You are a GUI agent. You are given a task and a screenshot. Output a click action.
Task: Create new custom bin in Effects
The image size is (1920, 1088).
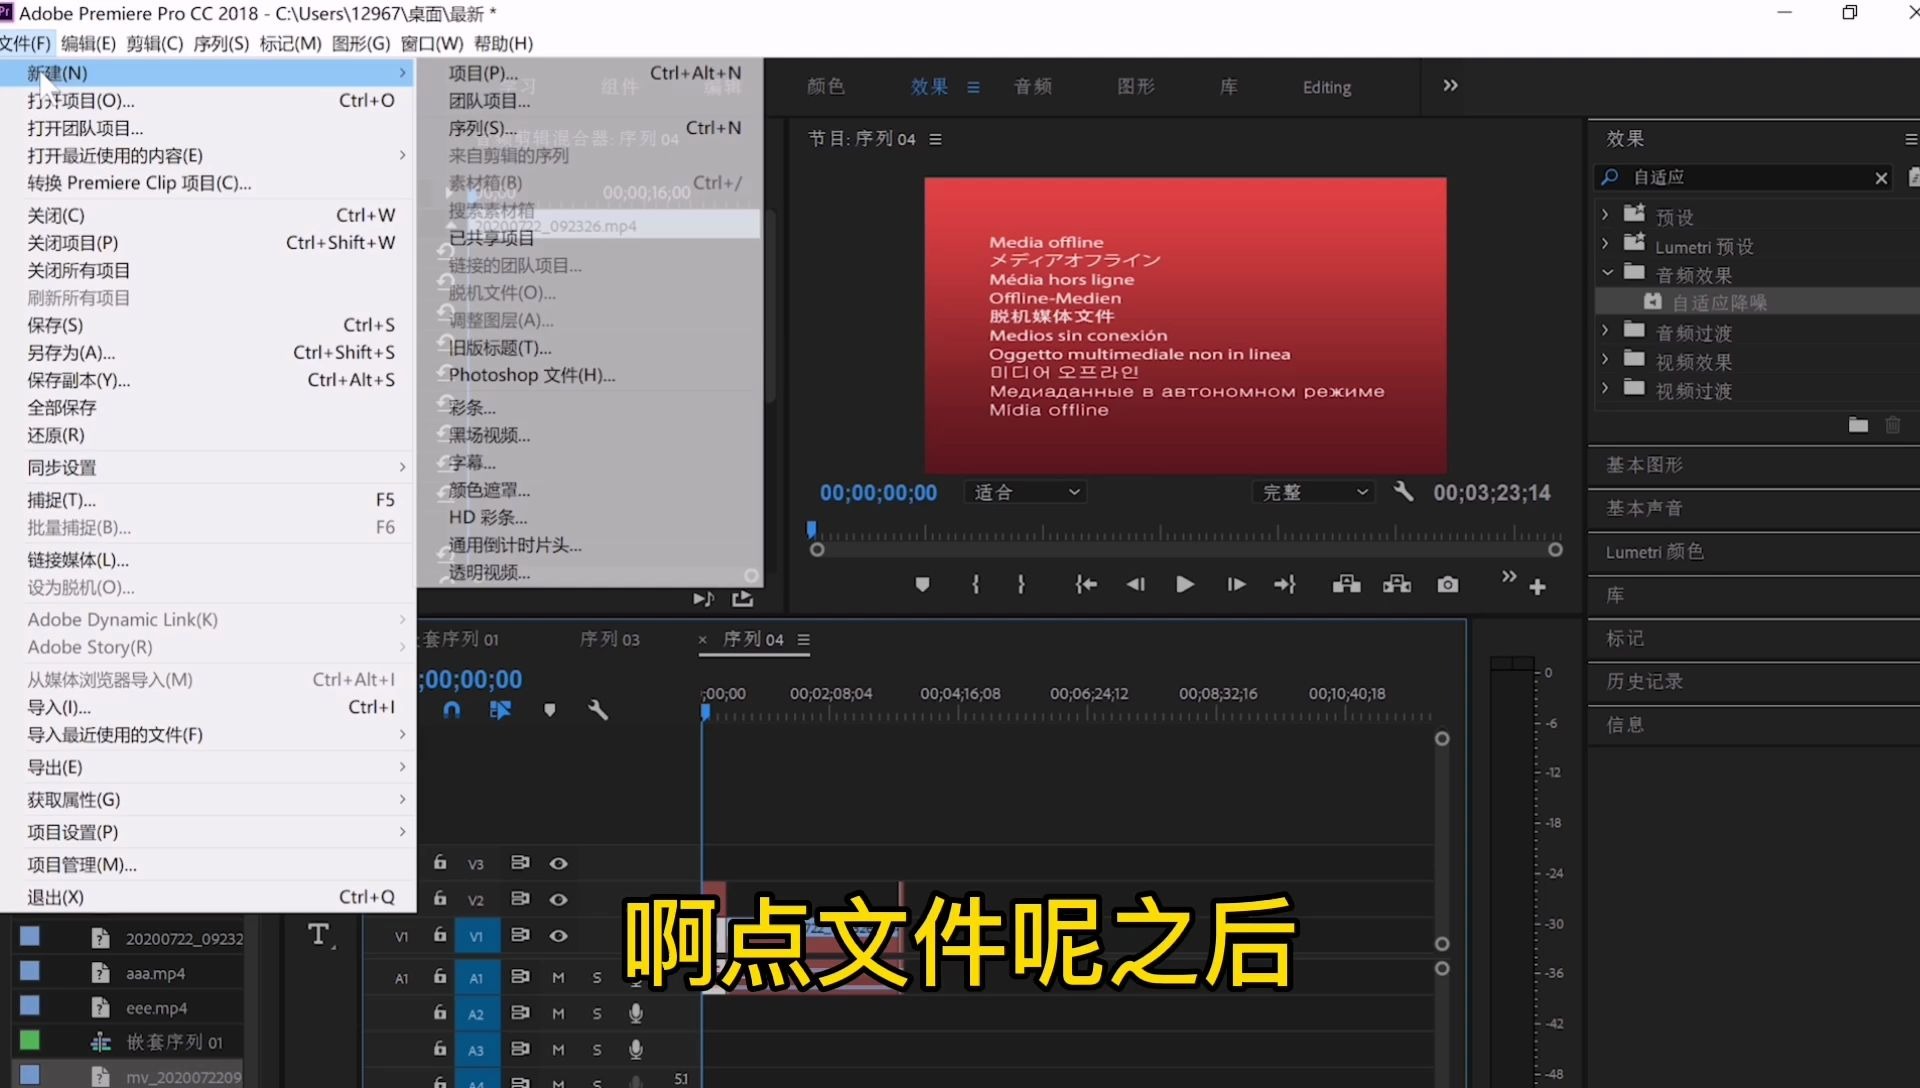[1858, 425]
